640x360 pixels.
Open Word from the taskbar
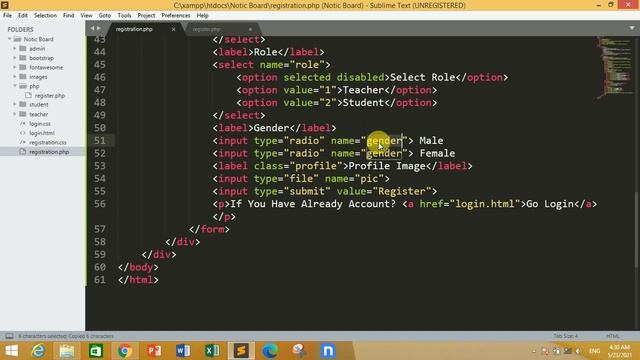(183, 351)
